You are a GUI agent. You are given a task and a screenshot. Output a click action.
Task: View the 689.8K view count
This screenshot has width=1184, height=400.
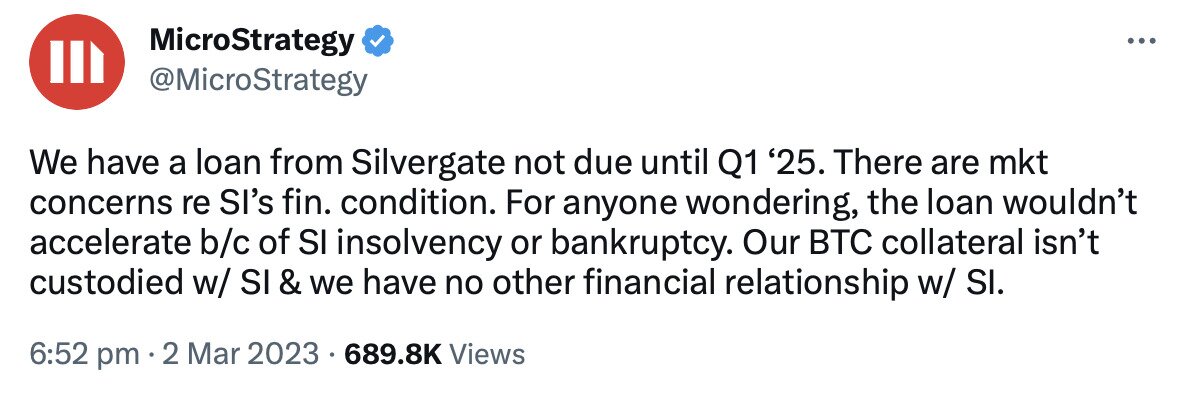(393, 353)
